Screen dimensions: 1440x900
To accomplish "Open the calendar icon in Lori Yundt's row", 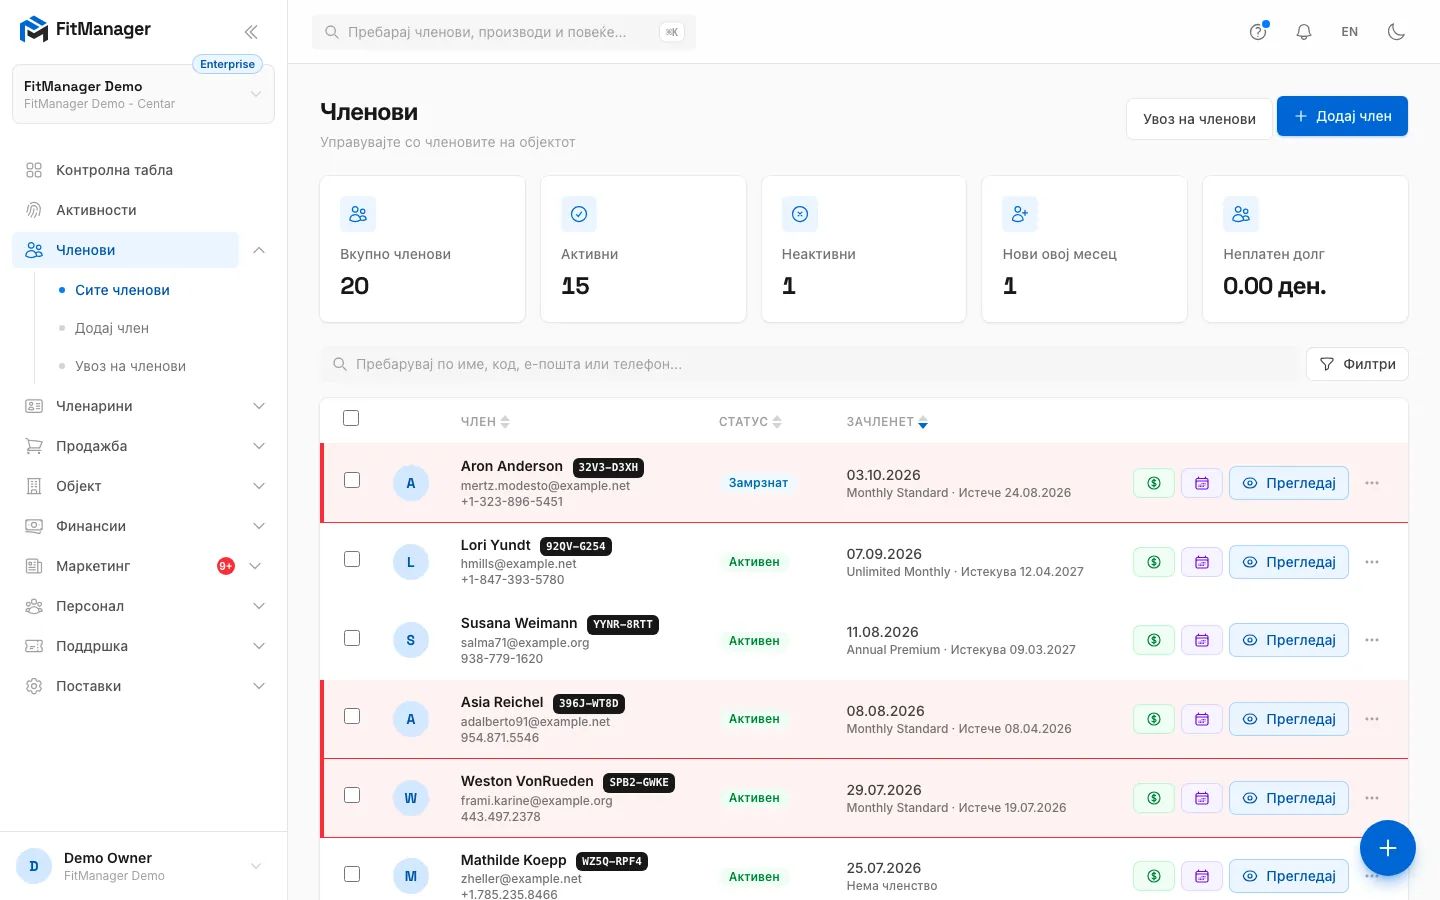I will tap(1202, 562).
